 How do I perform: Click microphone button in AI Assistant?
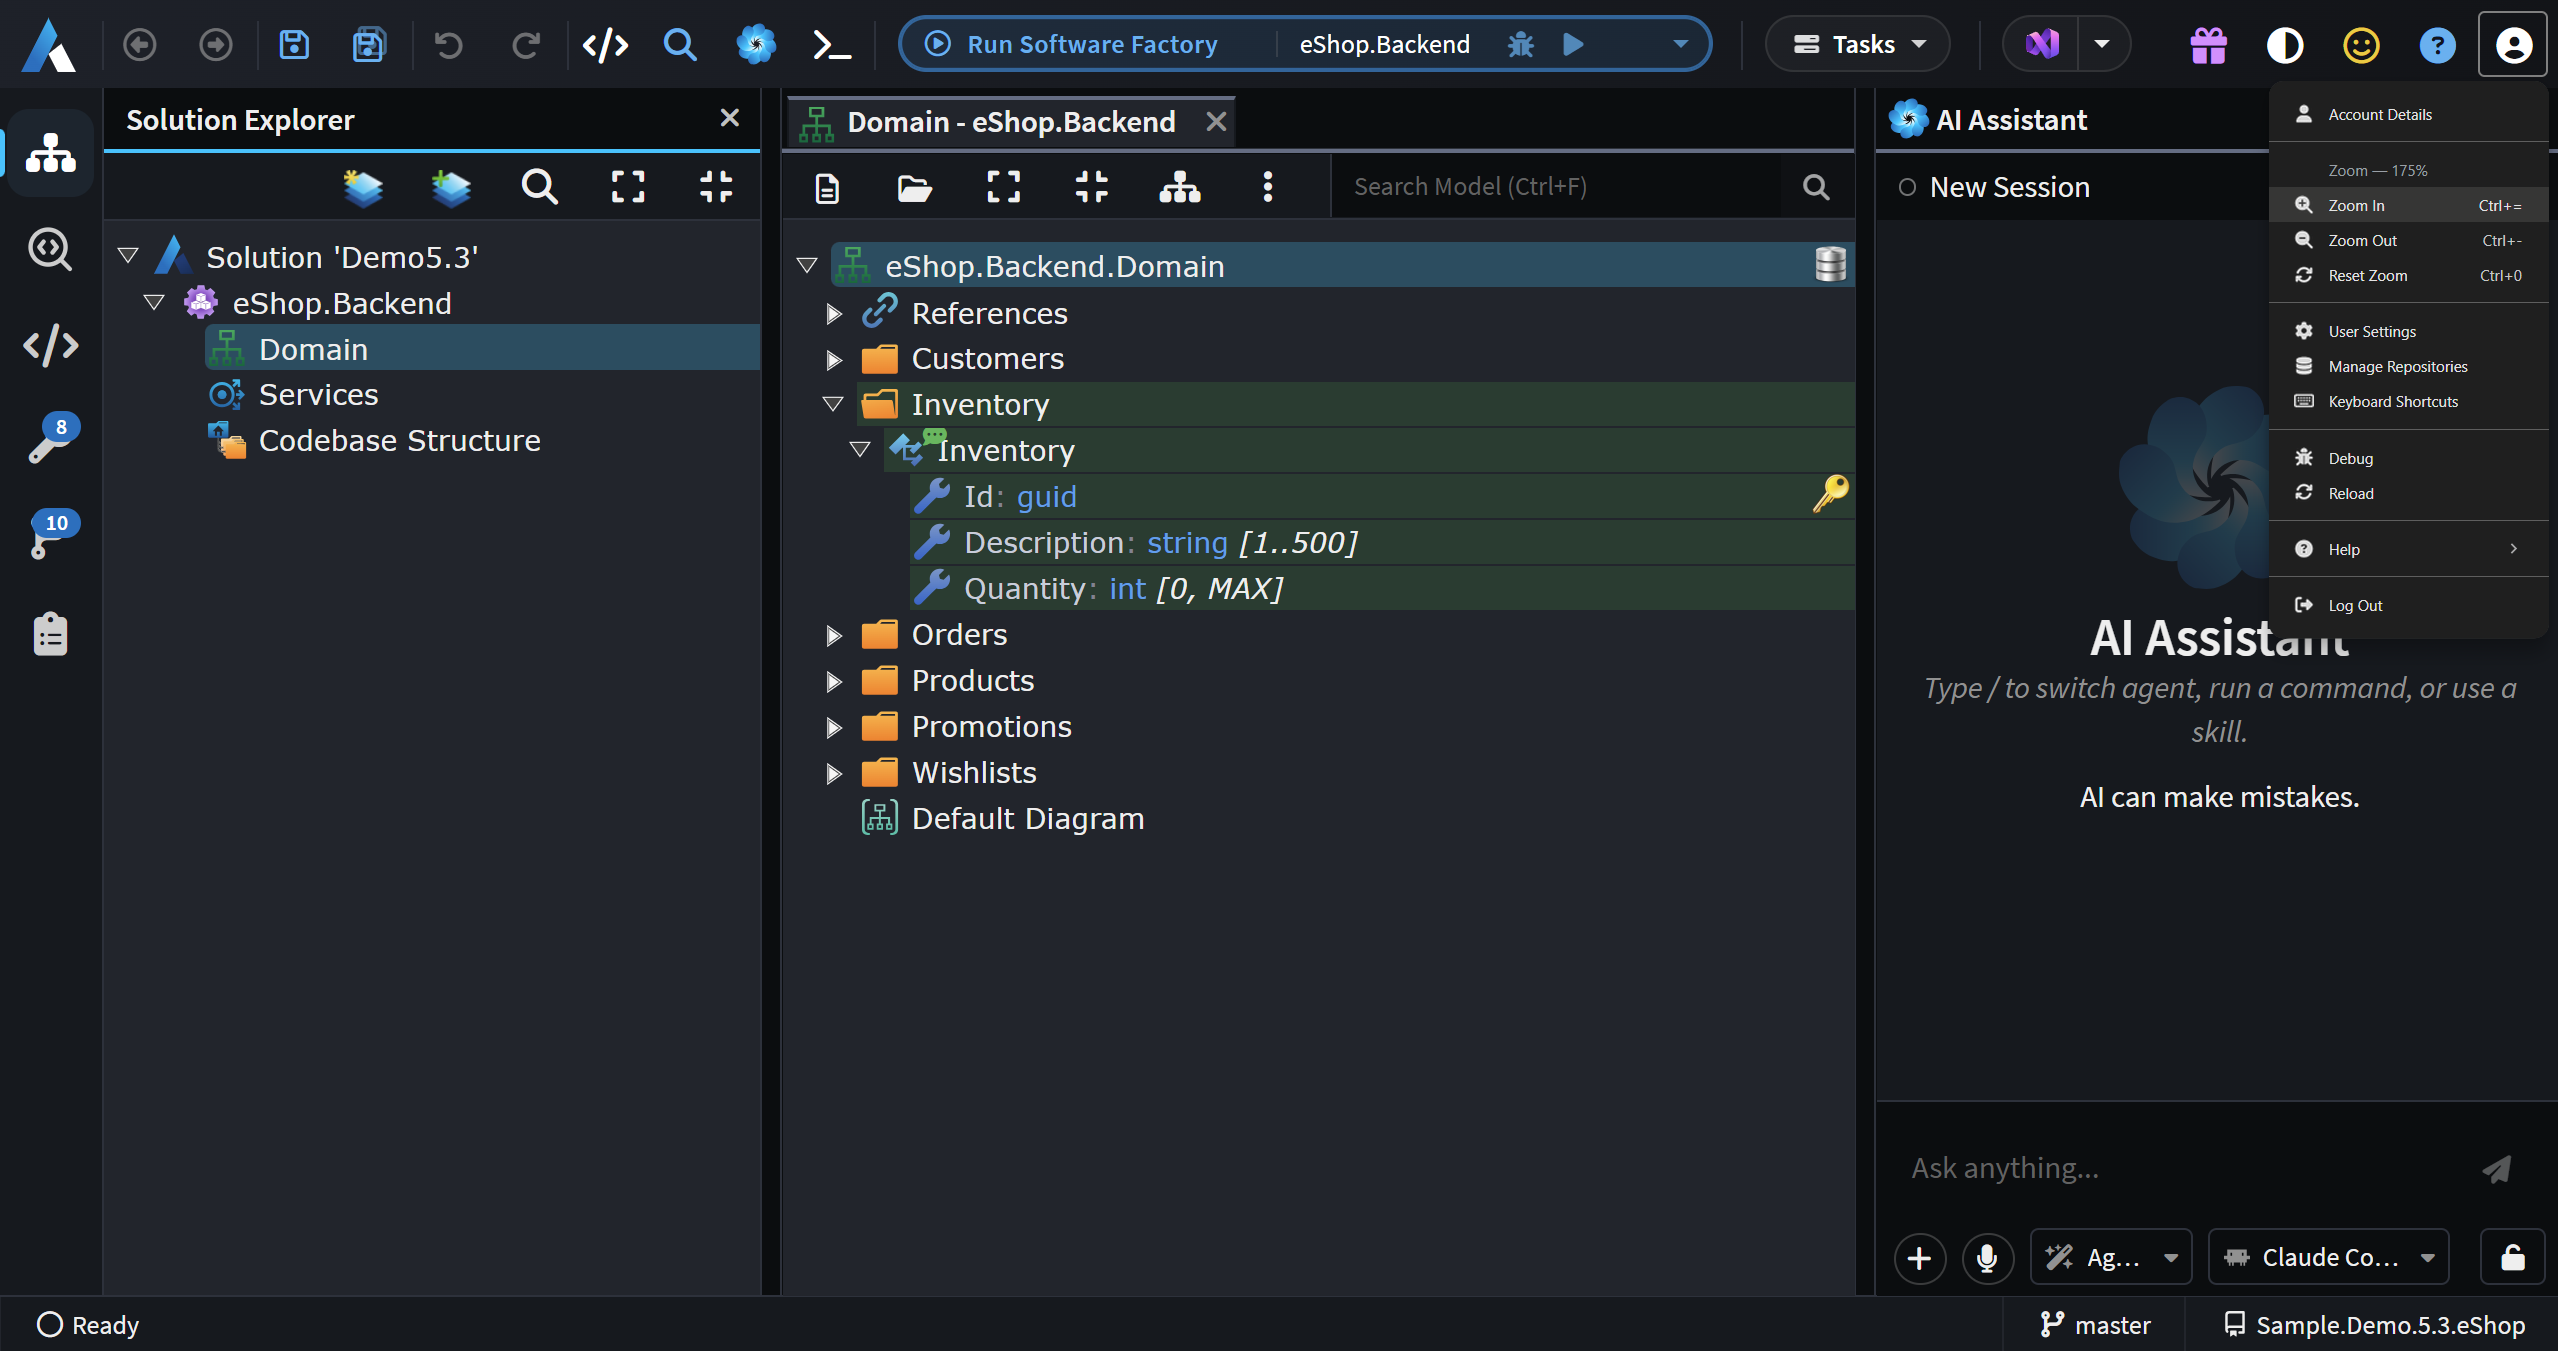tap(1987, 1257)
